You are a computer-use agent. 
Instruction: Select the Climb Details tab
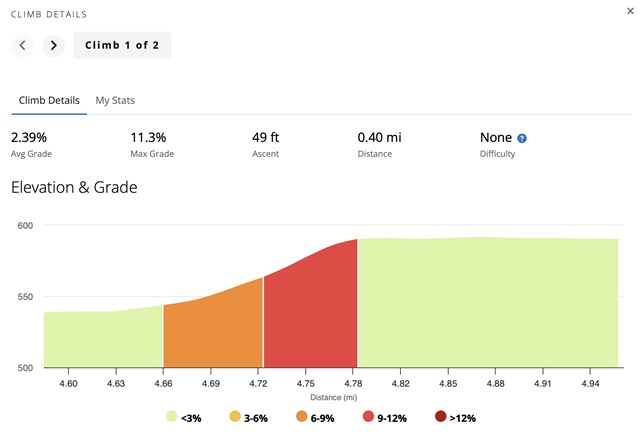pyautogui.click(x=47, y=101)
